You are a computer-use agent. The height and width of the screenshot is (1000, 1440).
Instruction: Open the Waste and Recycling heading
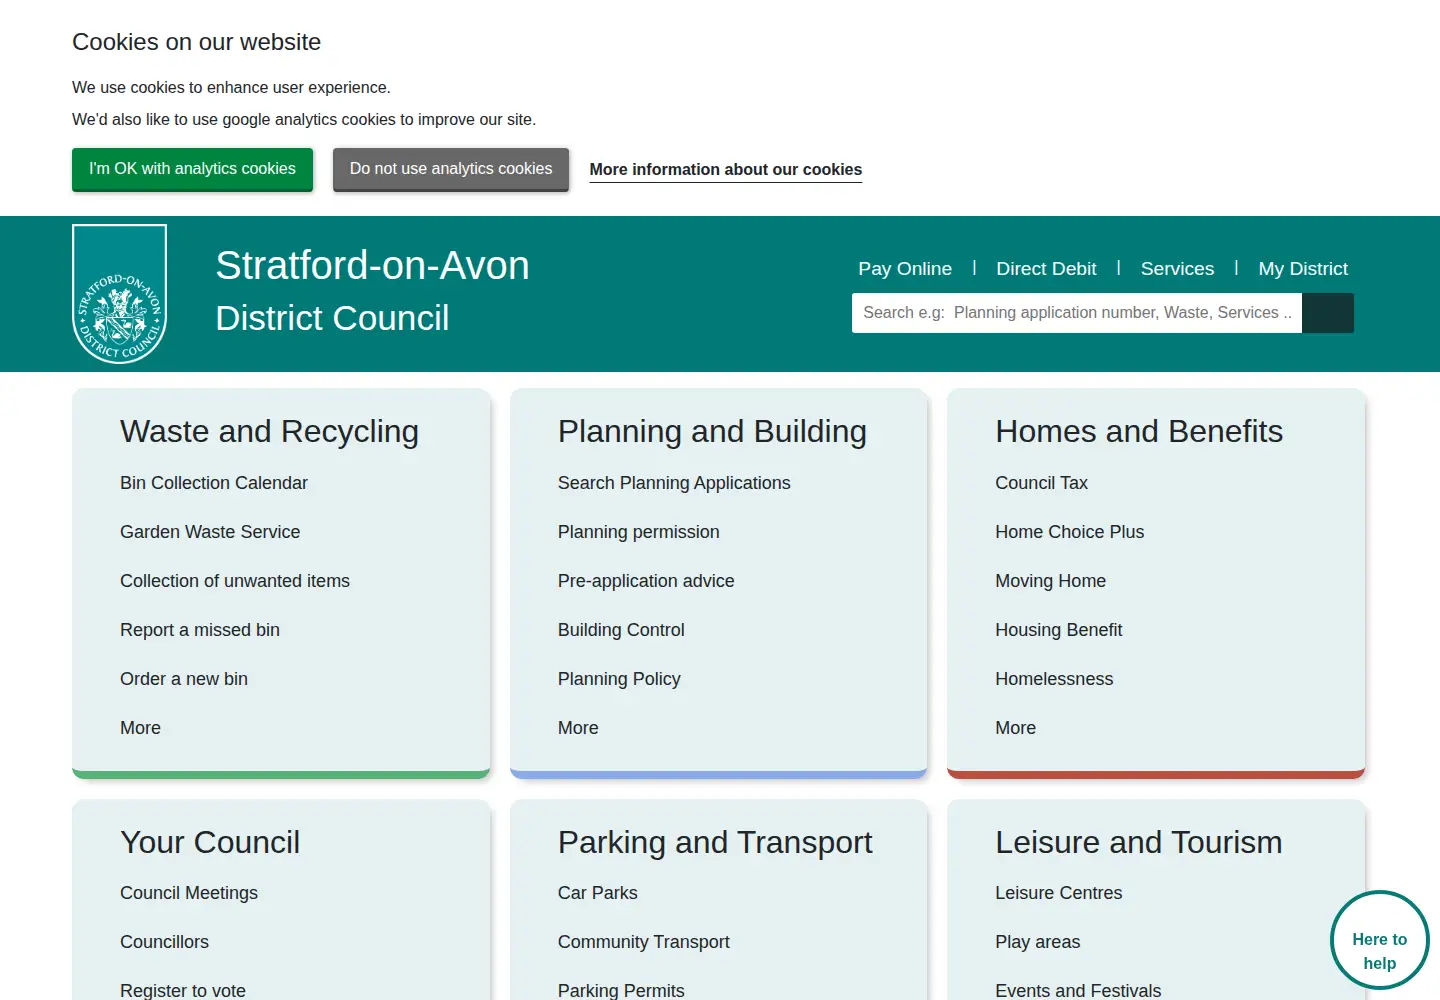(269, 431)
